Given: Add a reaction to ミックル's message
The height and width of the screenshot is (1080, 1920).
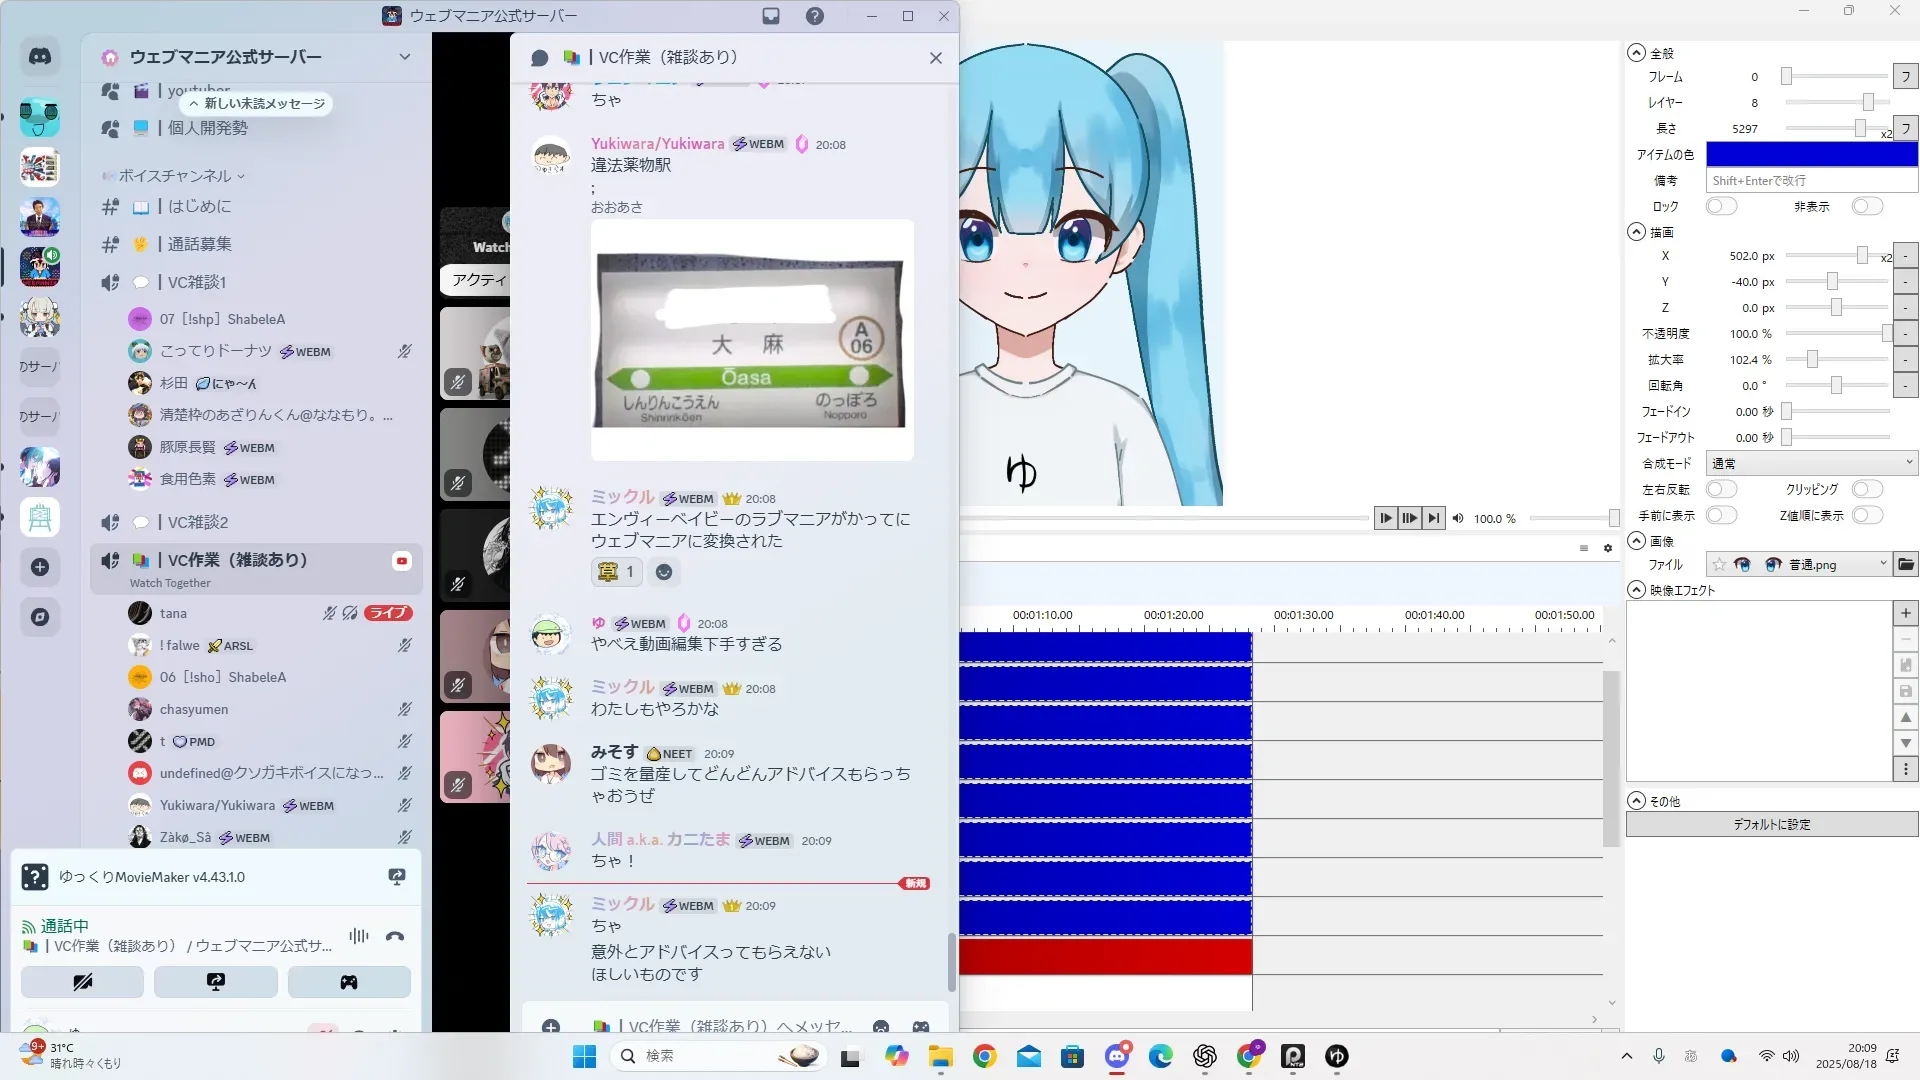Looking at the screenshot, I should 664,572.
